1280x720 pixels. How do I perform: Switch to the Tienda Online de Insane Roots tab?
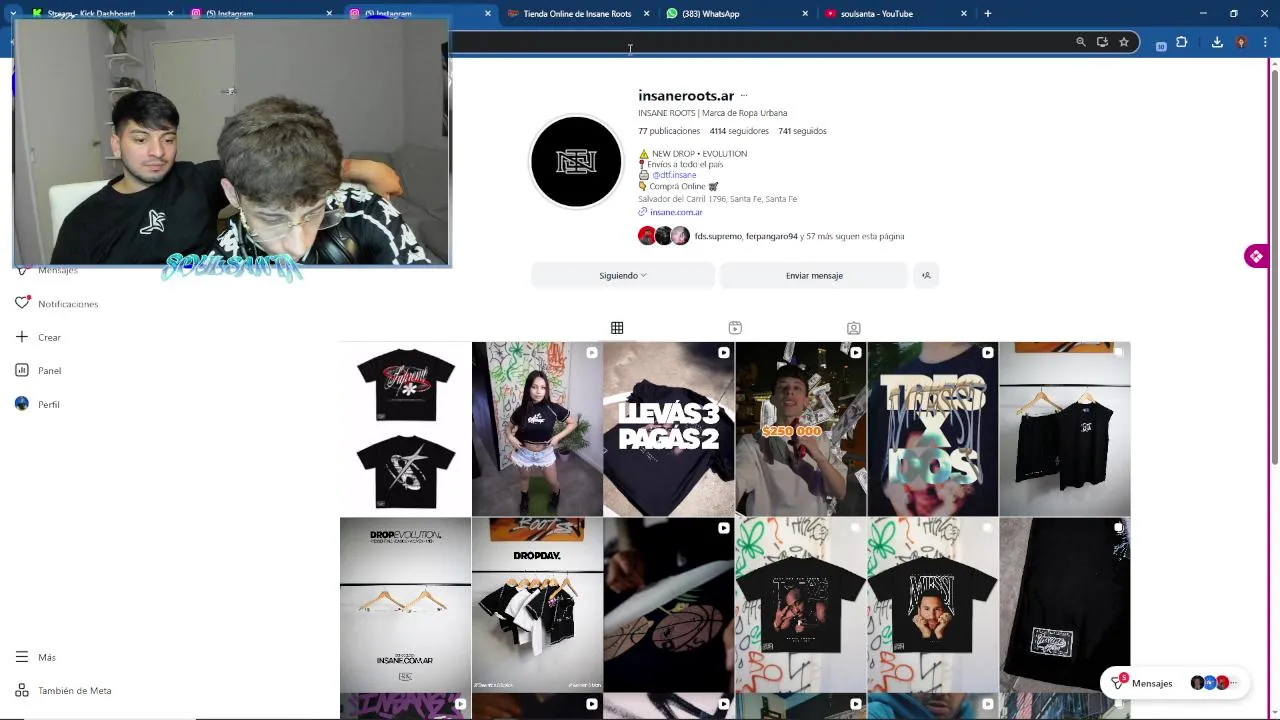tap(577, 14)
